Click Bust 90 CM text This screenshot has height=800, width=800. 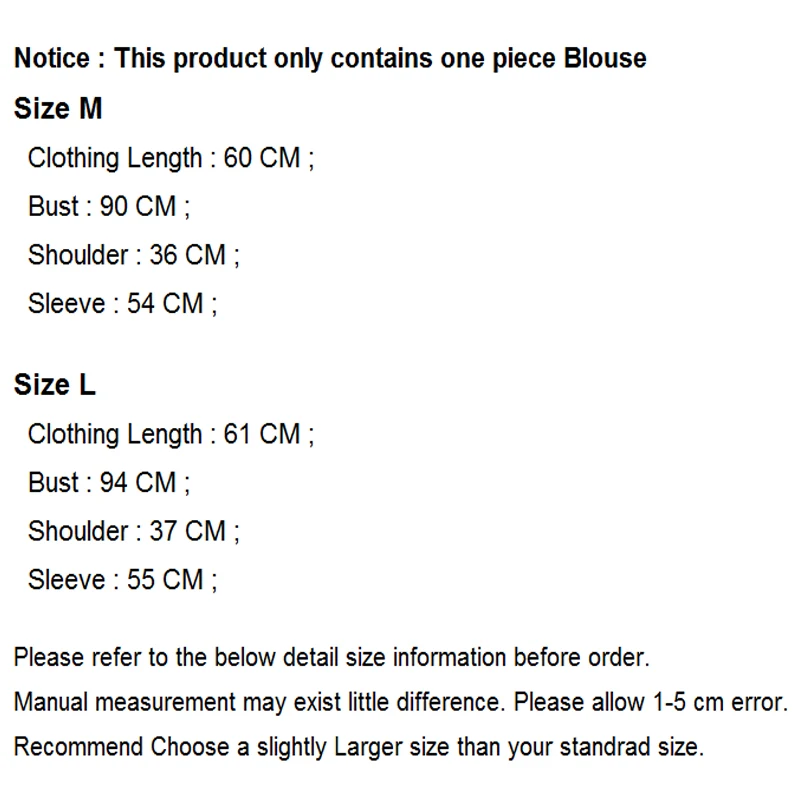pyautogui.click(x=108, y=206)
